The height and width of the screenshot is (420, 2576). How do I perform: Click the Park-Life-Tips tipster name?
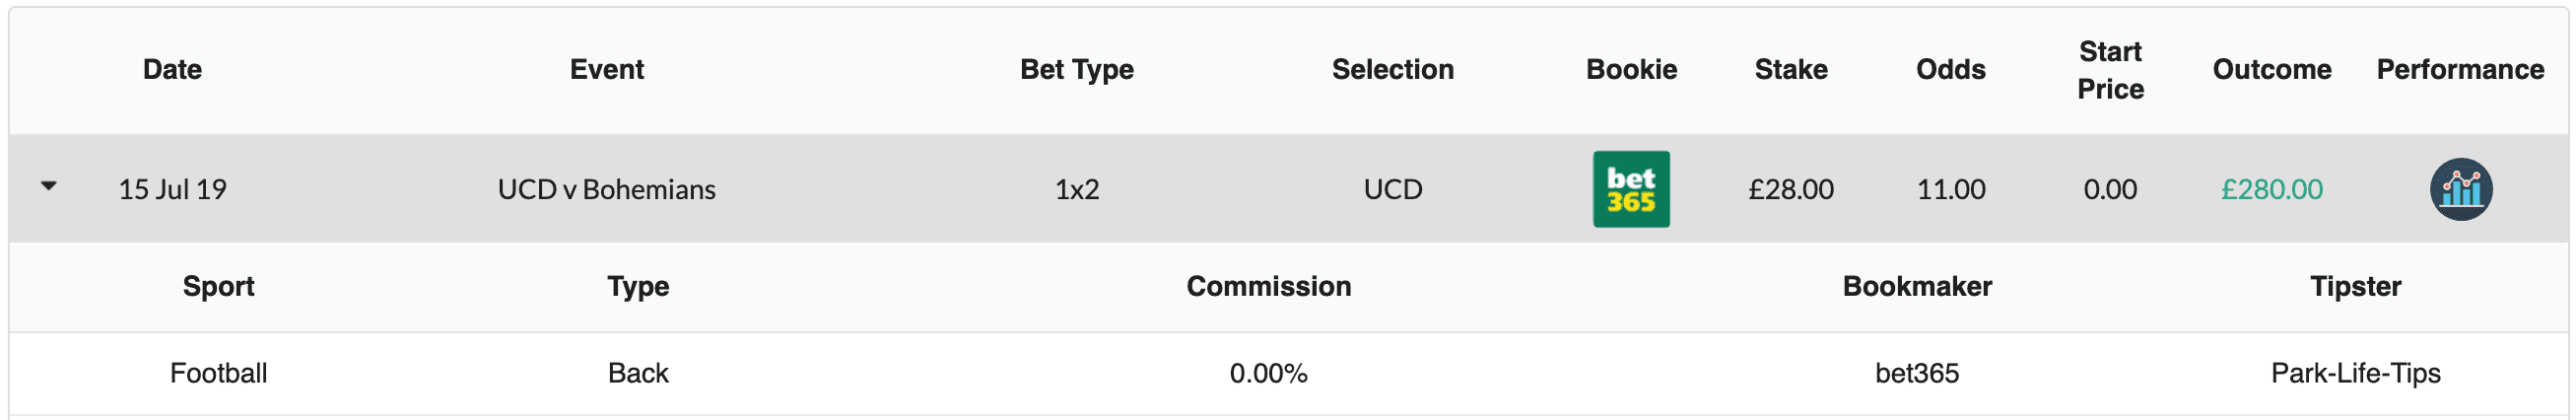pos(2355,373)
